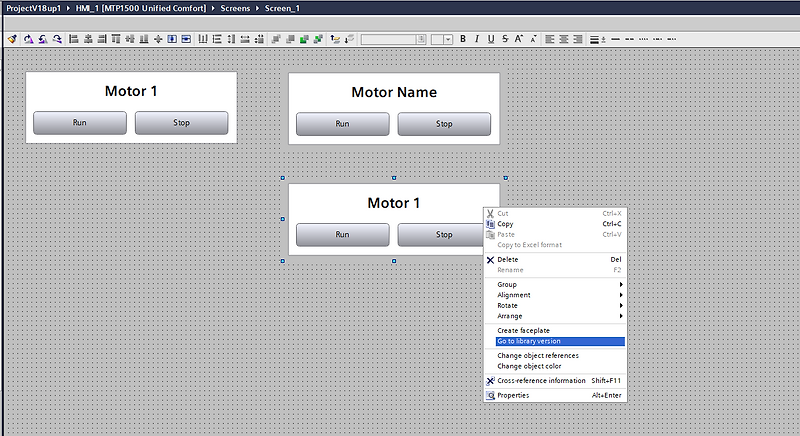The image size is (800, 436).
Task: Click the align top edges icon
Action: [x=116, y=39]
